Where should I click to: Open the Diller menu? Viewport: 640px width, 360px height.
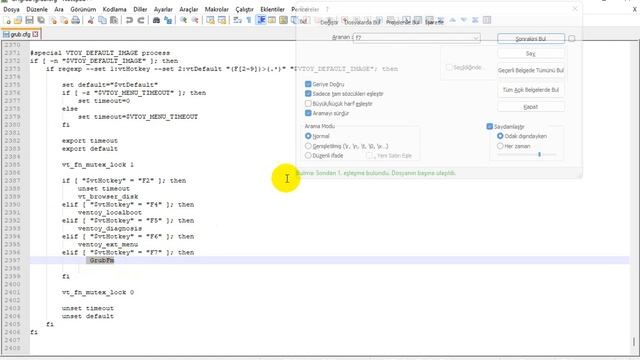[140, 9]
